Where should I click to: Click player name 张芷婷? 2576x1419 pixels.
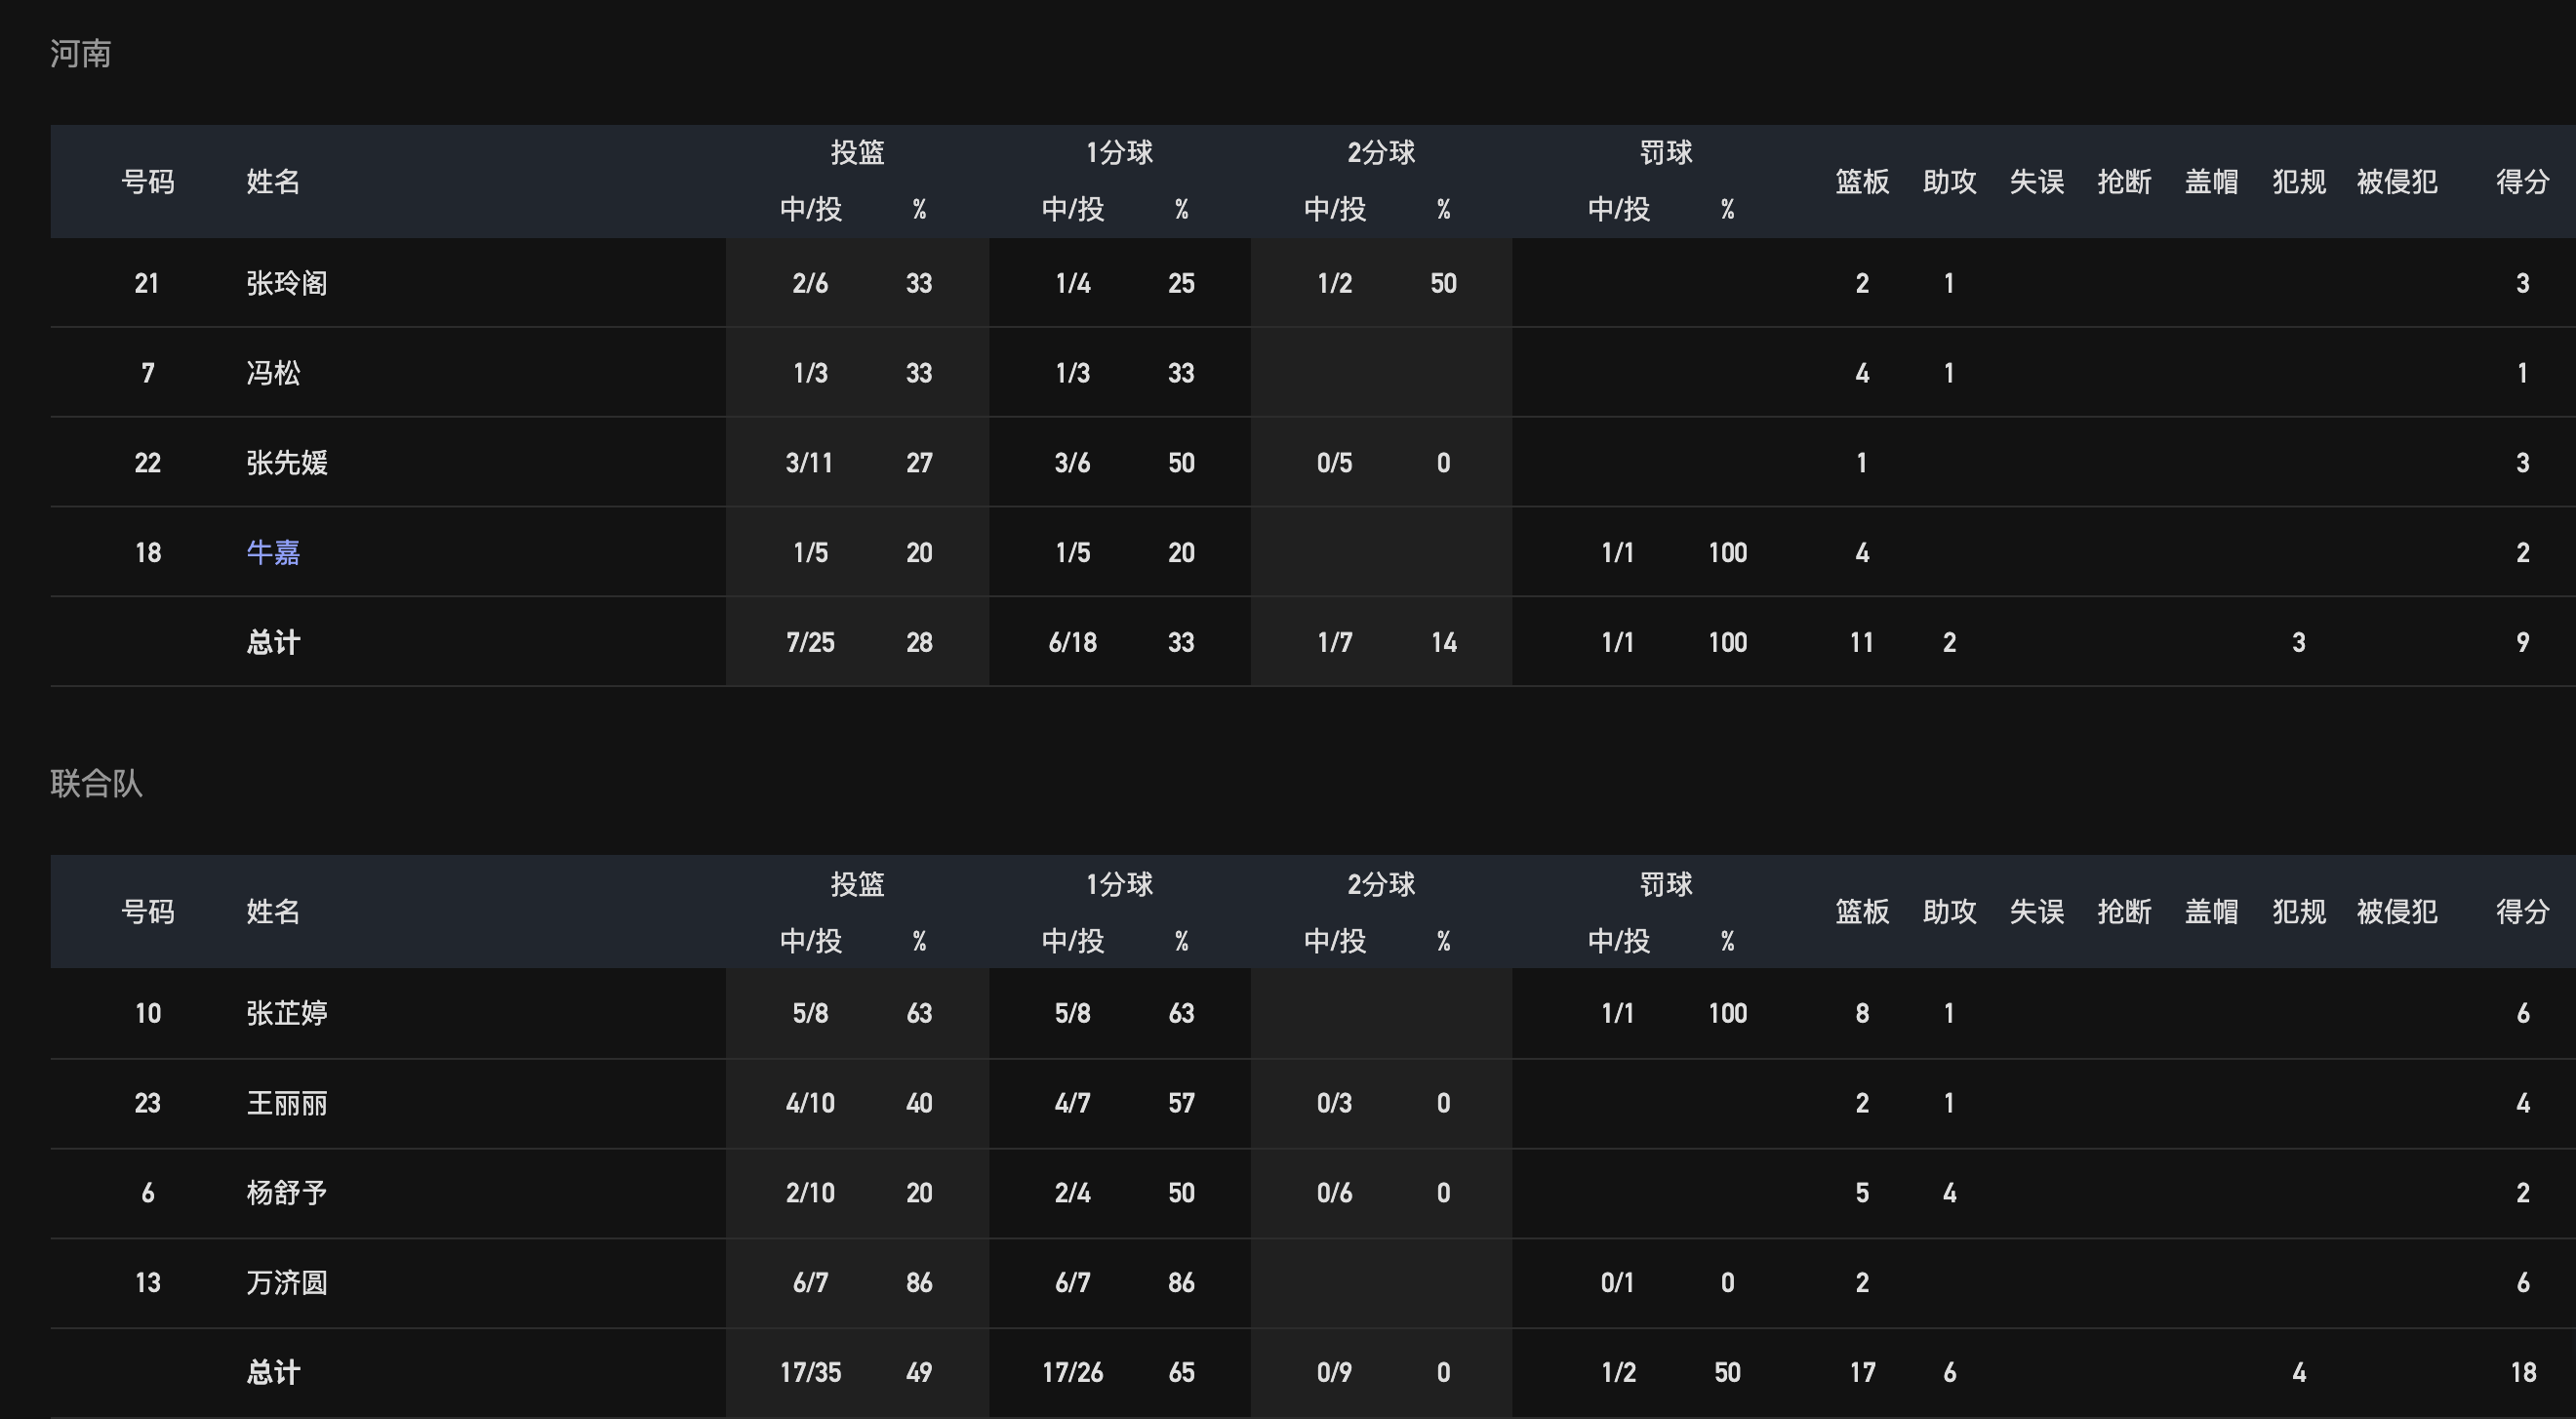click(x=287, y=1013)
